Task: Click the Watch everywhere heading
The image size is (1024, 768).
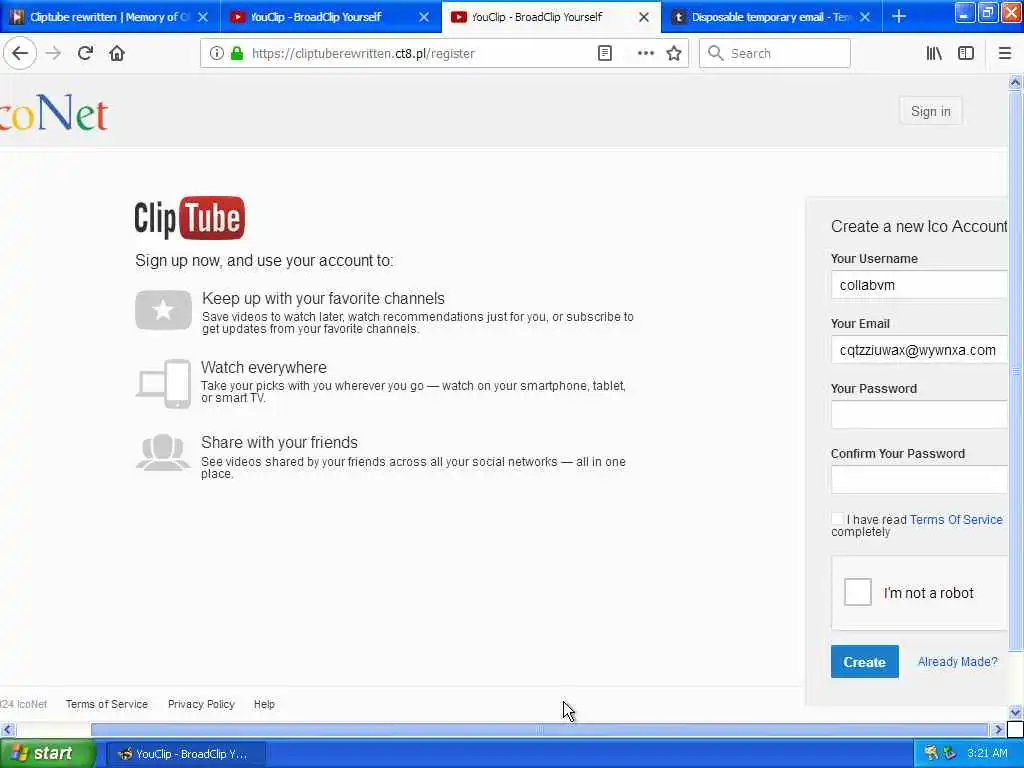Action: point(264,367)
